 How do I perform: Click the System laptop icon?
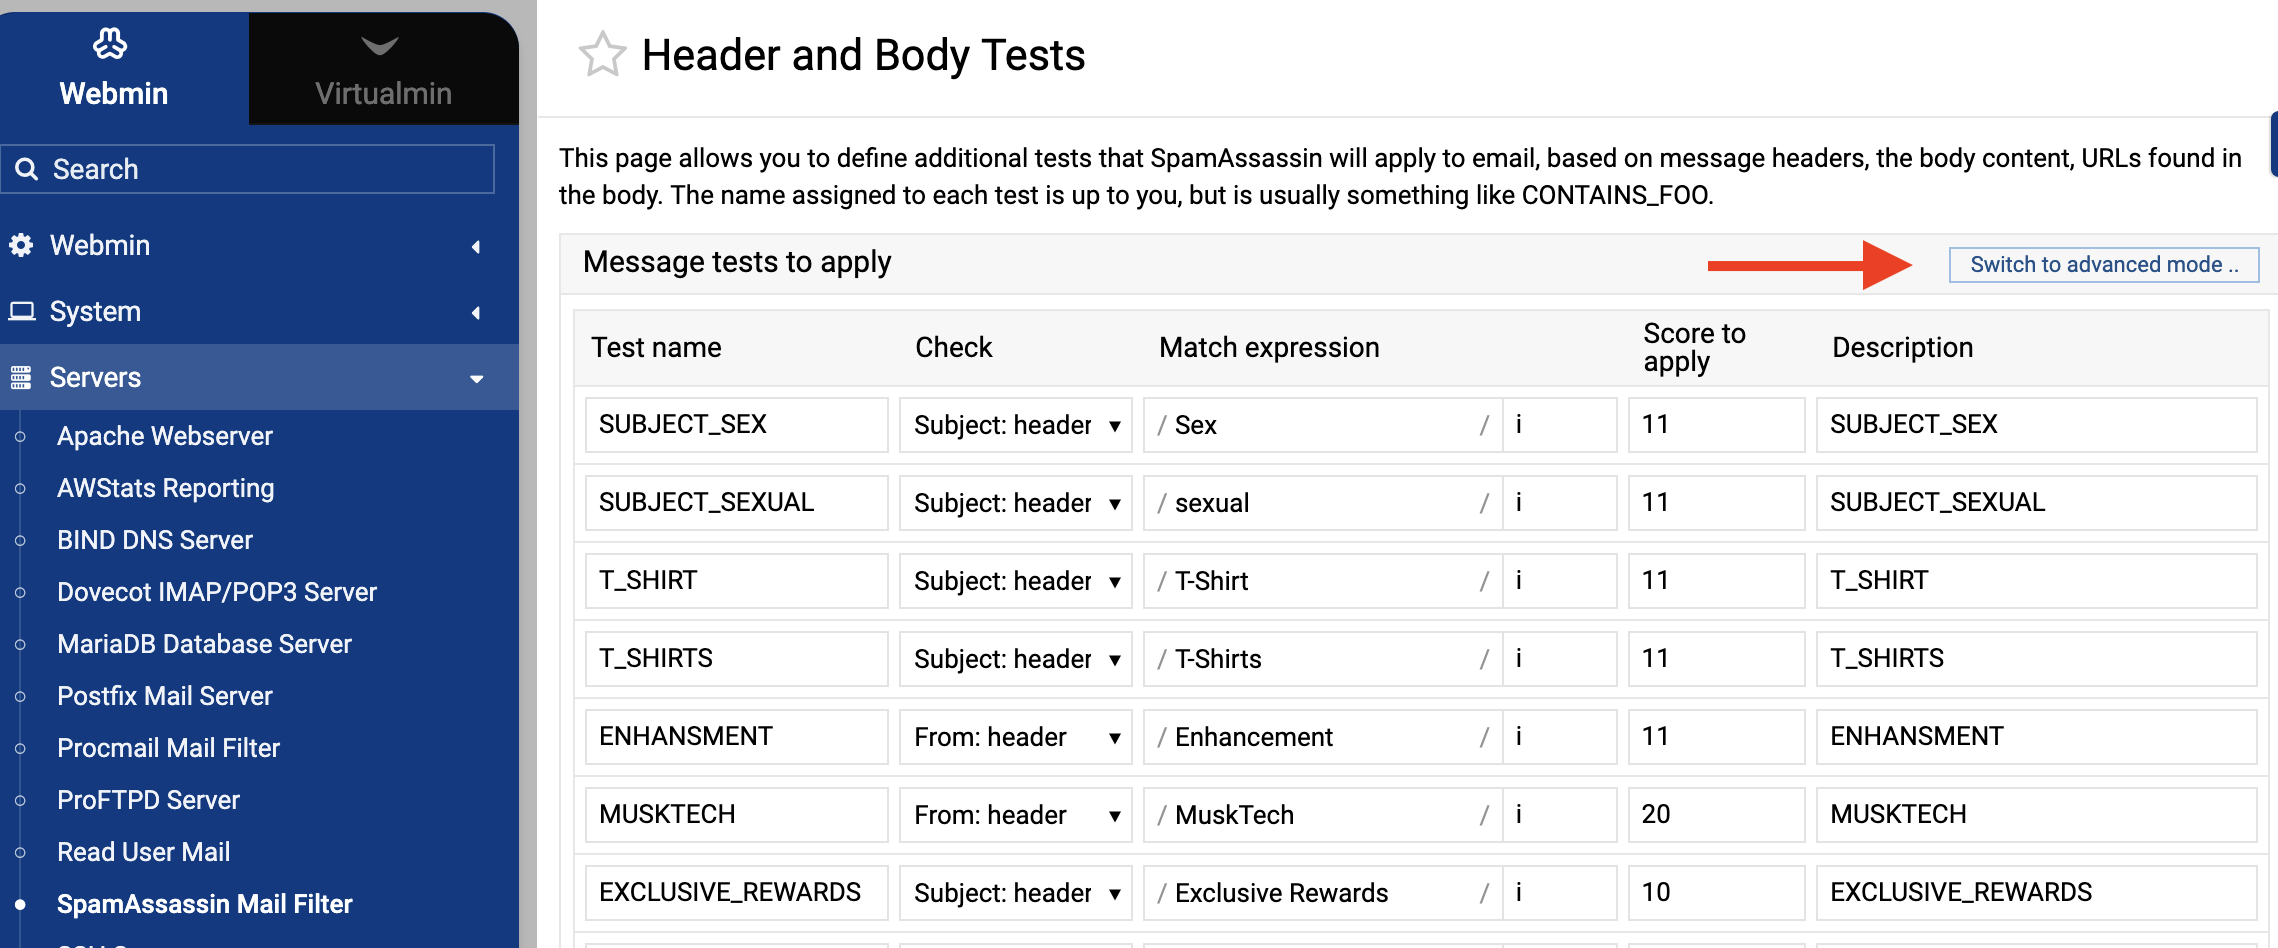[x=21, y=311]
